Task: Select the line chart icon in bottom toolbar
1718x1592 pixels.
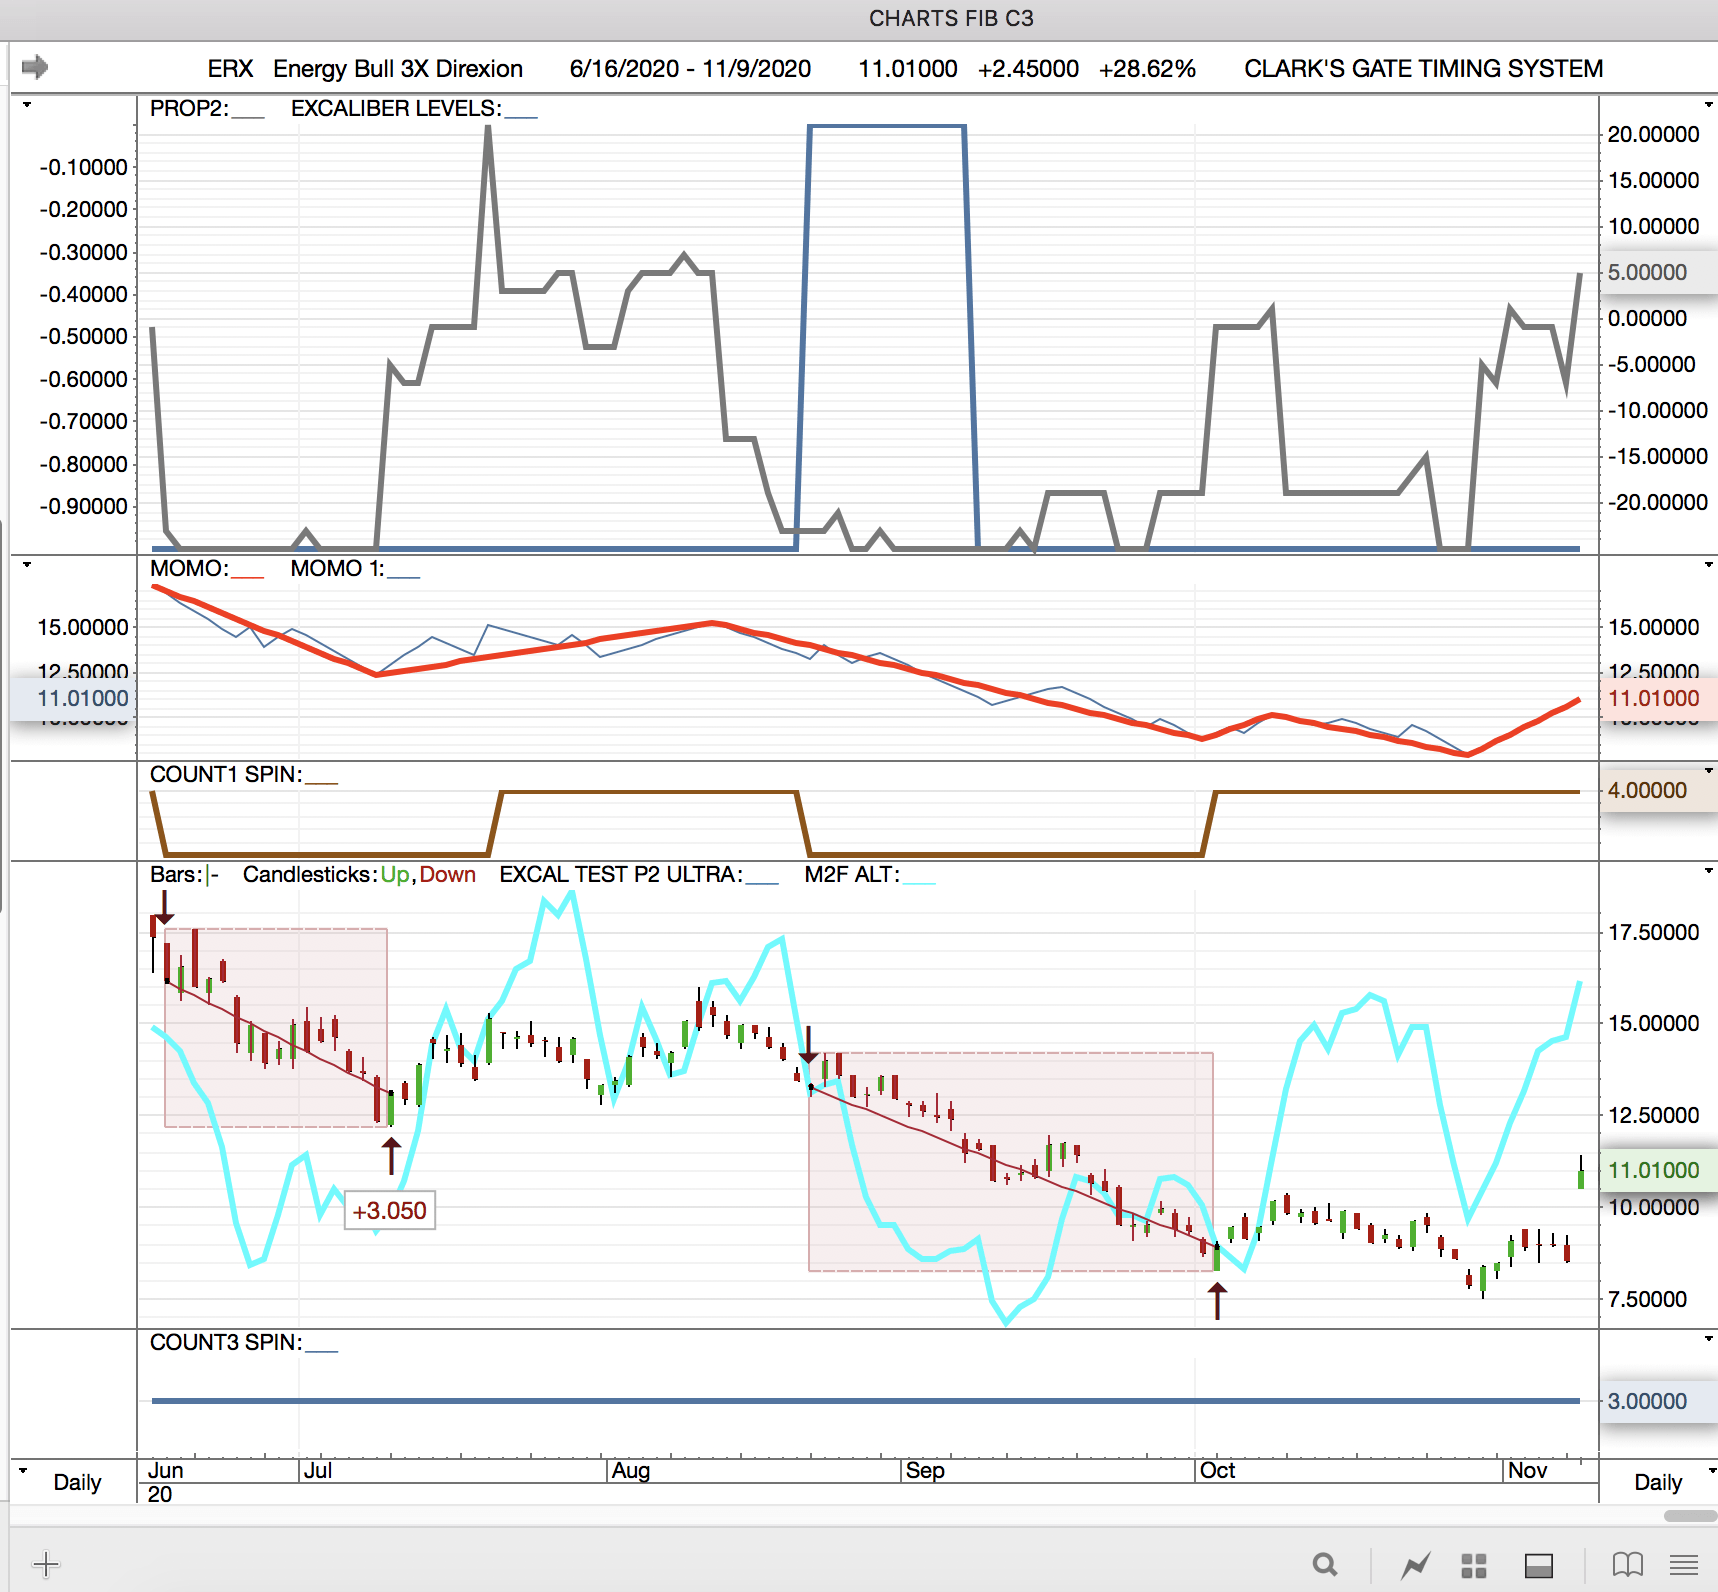Action: tap(1416, 1564)
